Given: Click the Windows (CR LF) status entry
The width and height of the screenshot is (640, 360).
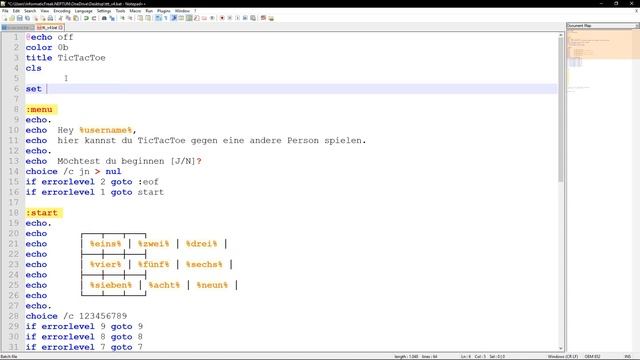Looking at the screenshot, I should click(563, 356).
